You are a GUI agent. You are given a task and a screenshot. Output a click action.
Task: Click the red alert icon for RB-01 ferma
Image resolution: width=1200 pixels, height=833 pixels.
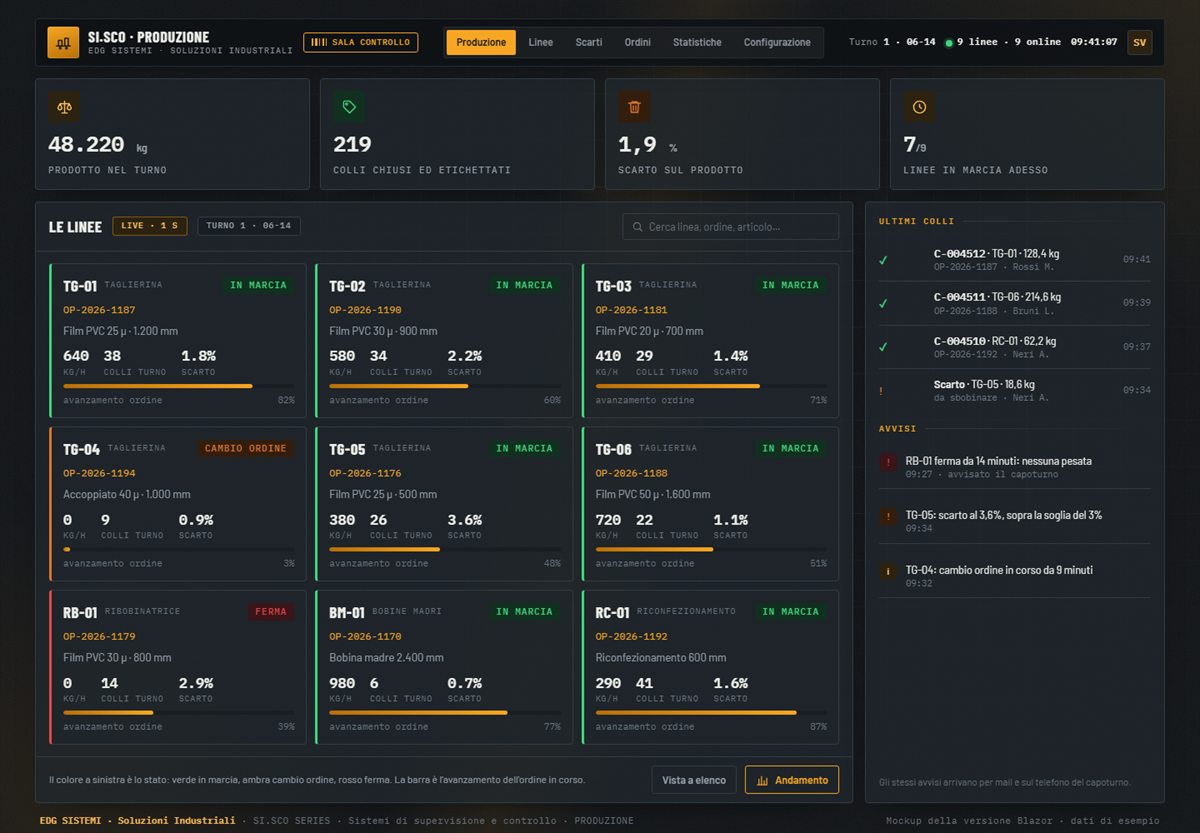click(888, 462)
